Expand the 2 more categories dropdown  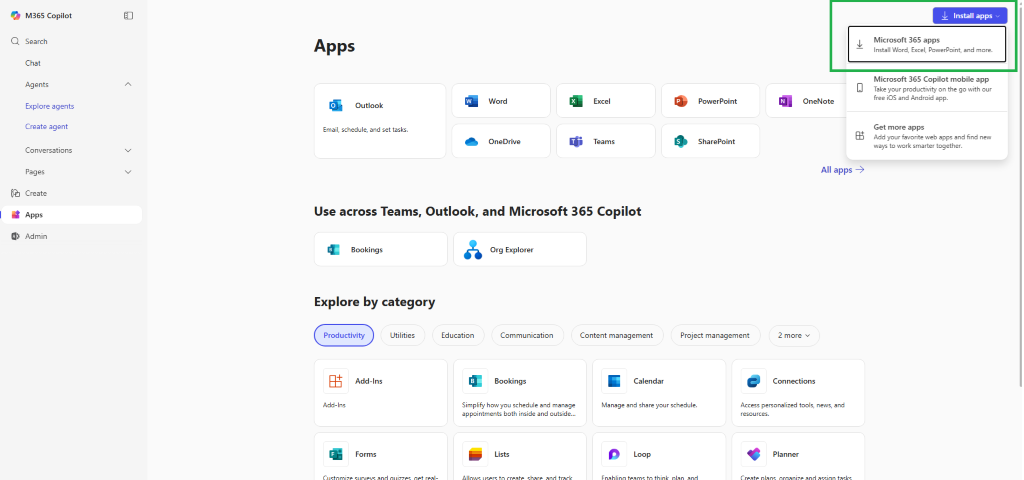(794, 335)
